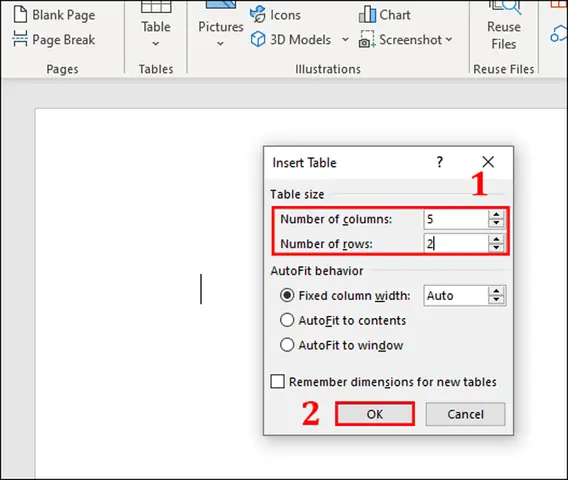Open the 3D Models dropdown arrow
Screen dimensions: 568x480
click(x=345, y=39)
